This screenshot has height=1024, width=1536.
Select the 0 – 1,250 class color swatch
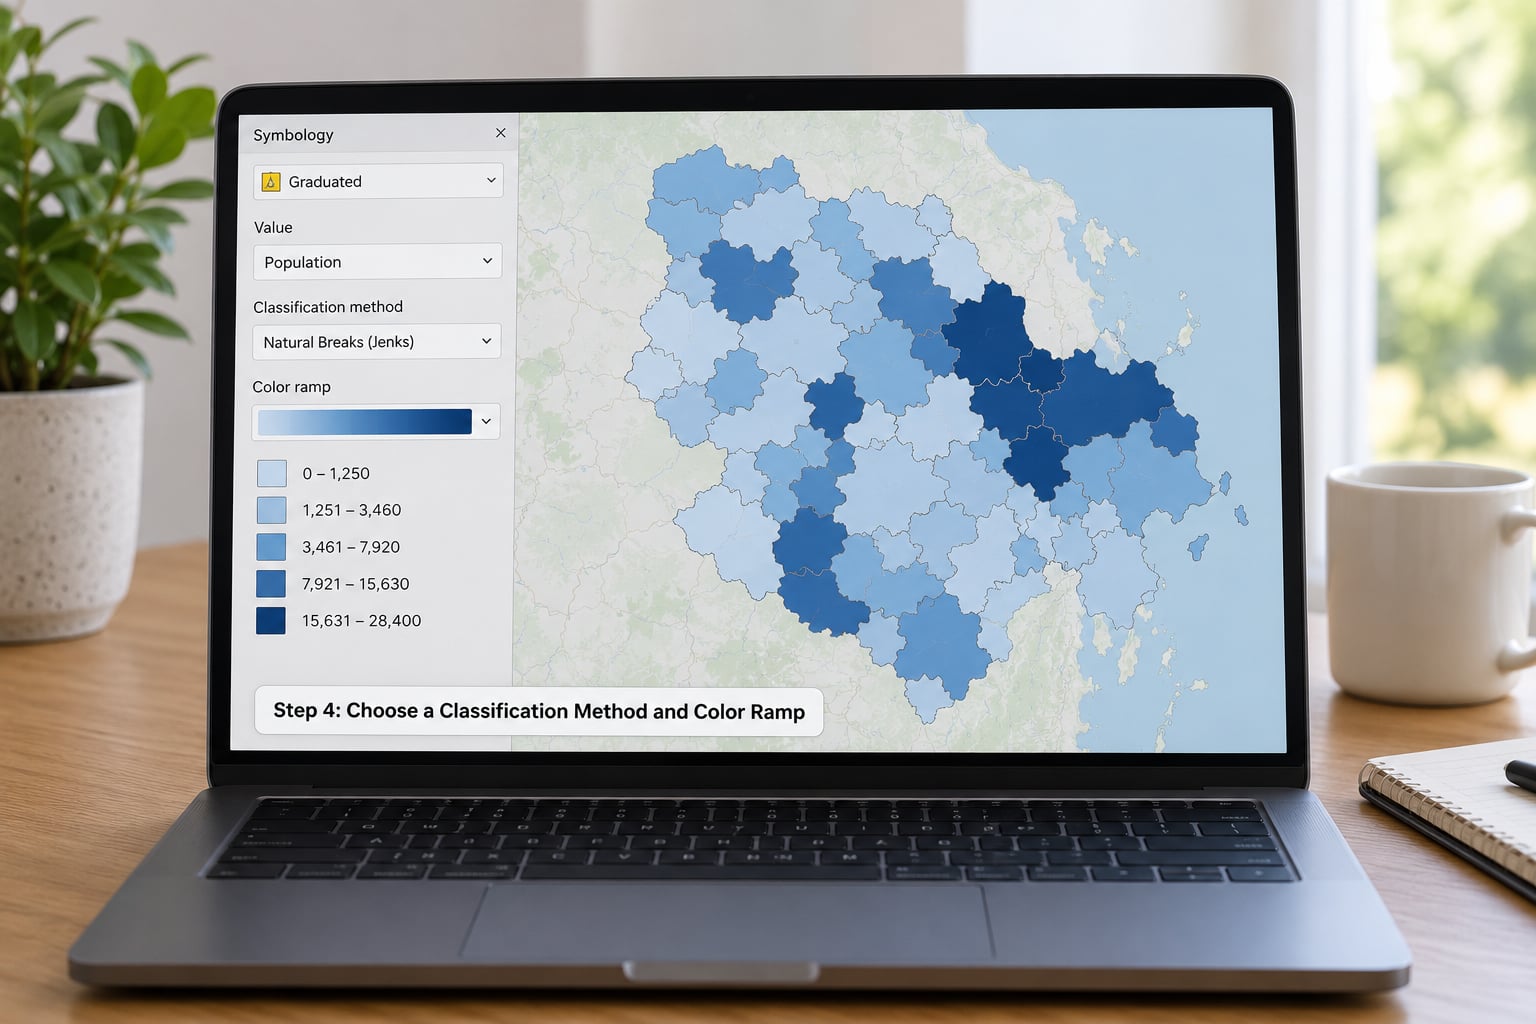pyautogui.click(x=272, y=473)
